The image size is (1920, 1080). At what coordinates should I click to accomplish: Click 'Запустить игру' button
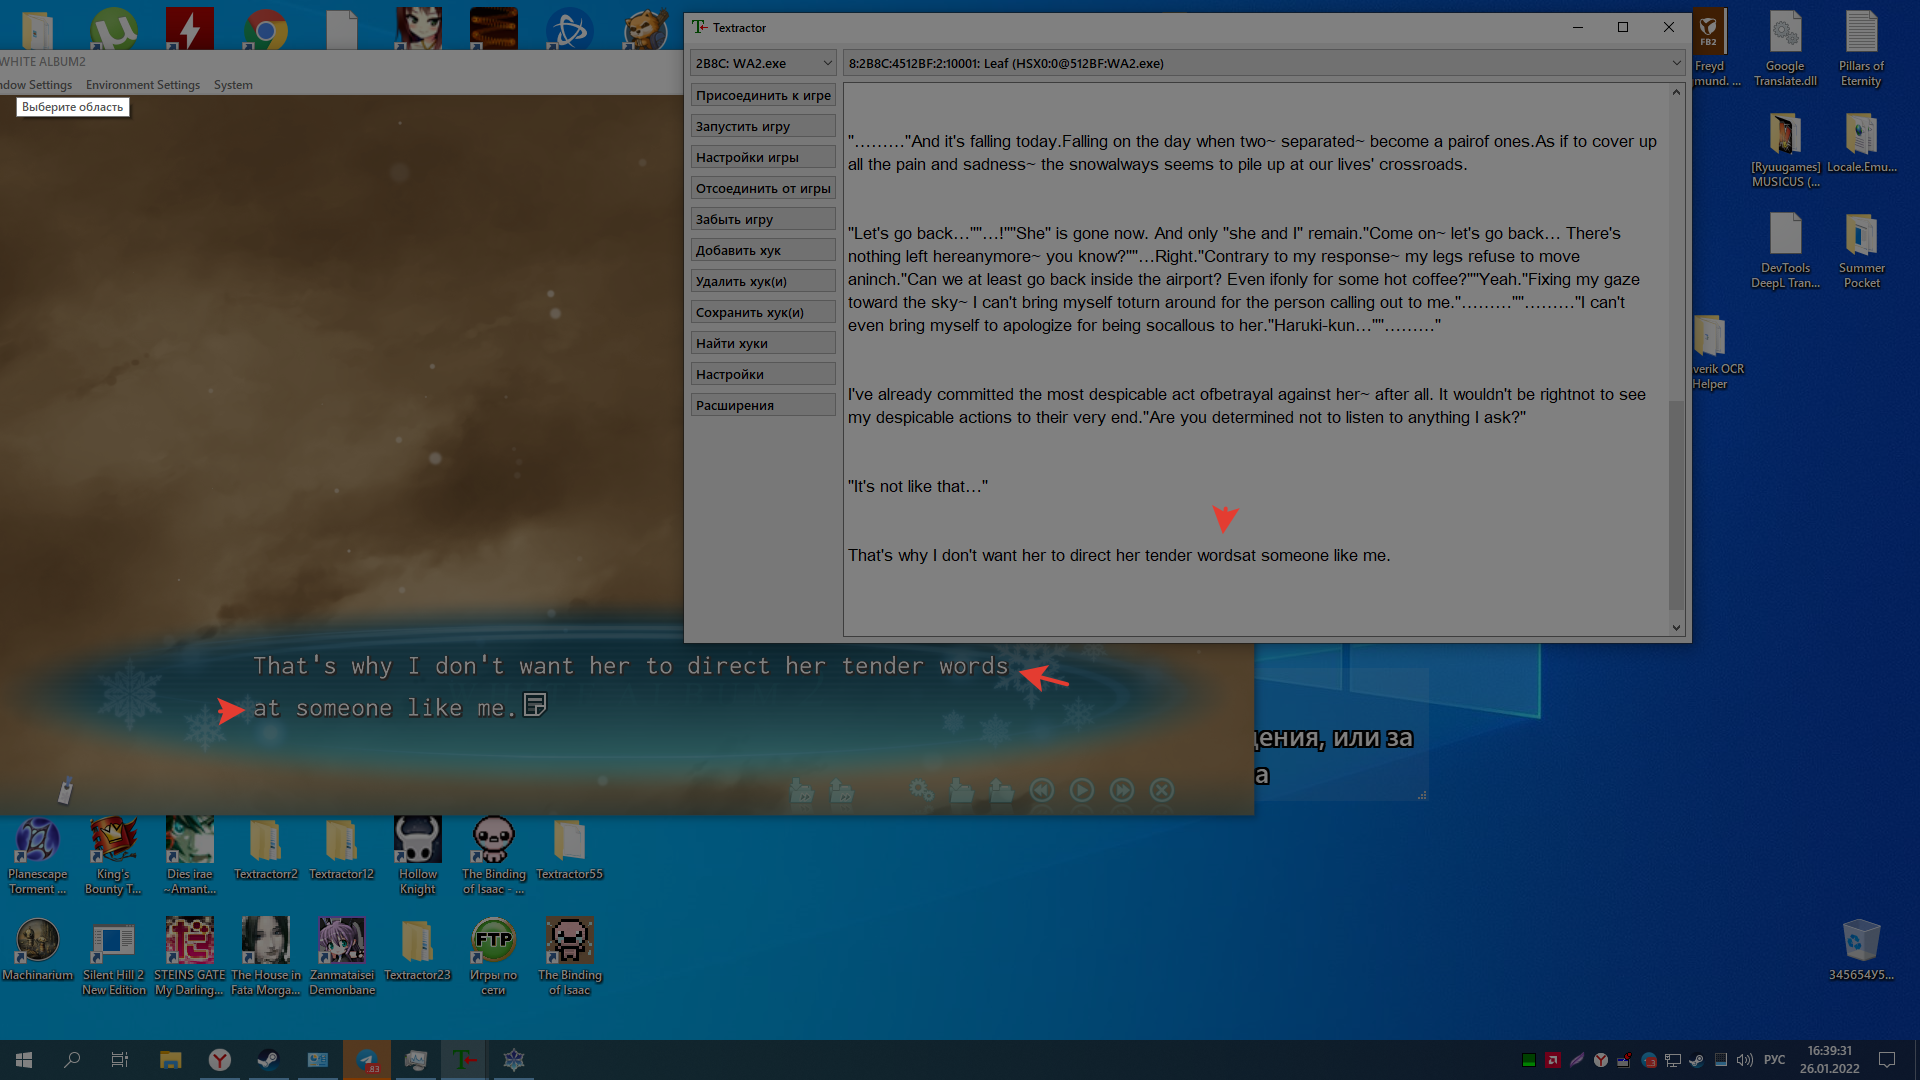click(763, 126)
